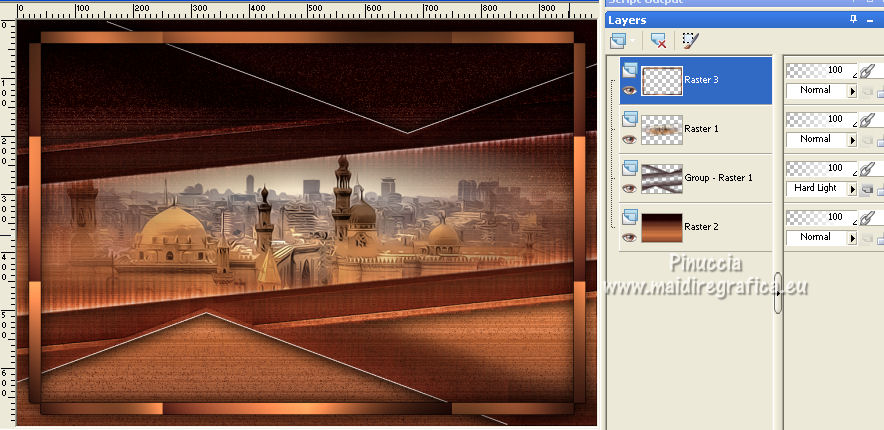Click the vertical ruler beside the canvas

tap(7, 223)
